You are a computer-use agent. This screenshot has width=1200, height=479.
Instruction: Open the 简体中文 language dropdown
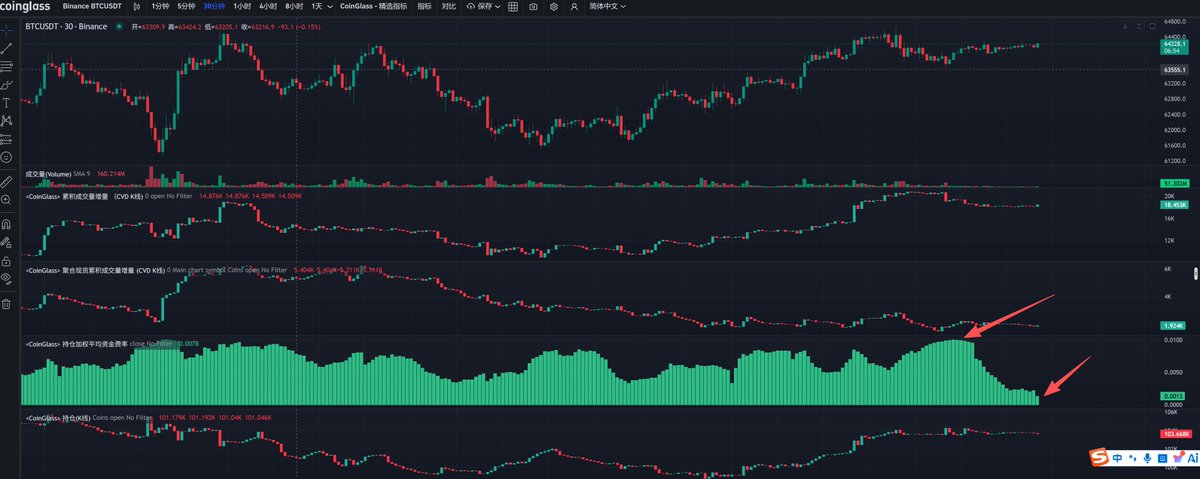click(609, 6)
